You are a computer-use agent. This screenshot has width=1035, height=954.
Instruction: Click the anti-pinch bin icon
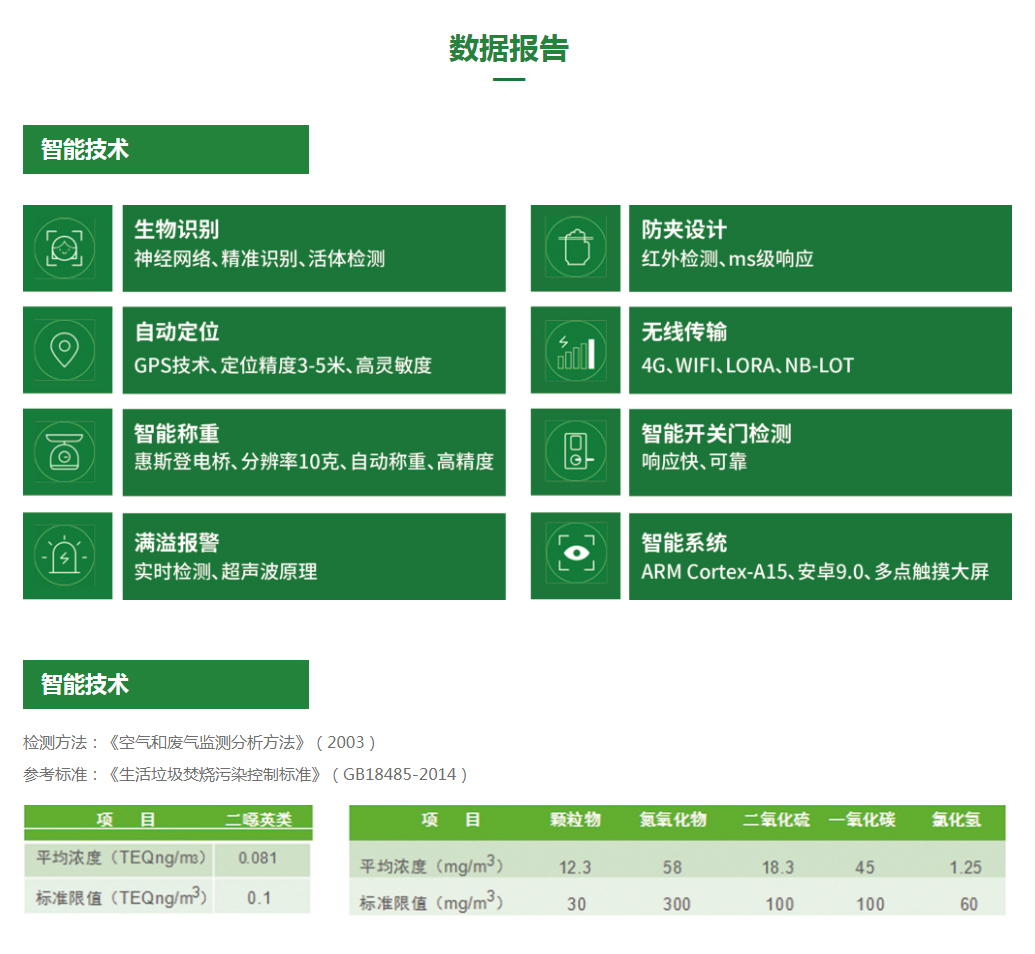tap(575, 248)
